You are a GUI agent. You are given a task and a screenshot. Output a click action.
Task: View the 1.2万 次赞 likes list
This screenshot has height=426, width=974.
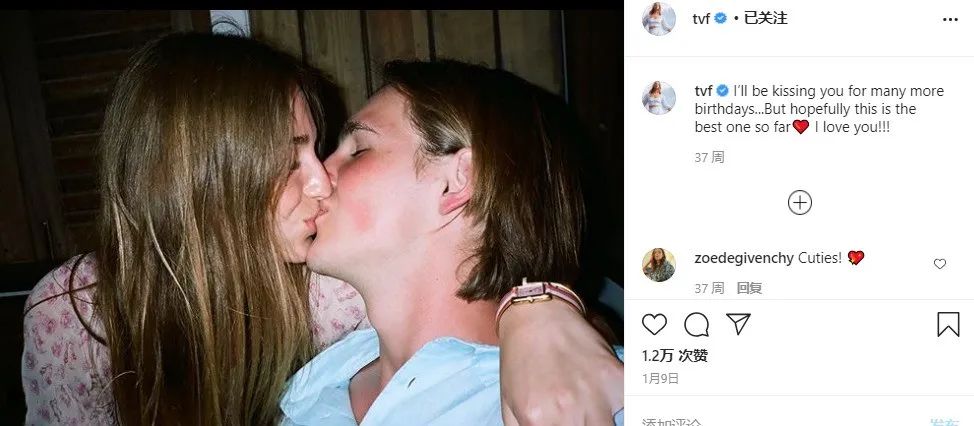tap(675, 356)
